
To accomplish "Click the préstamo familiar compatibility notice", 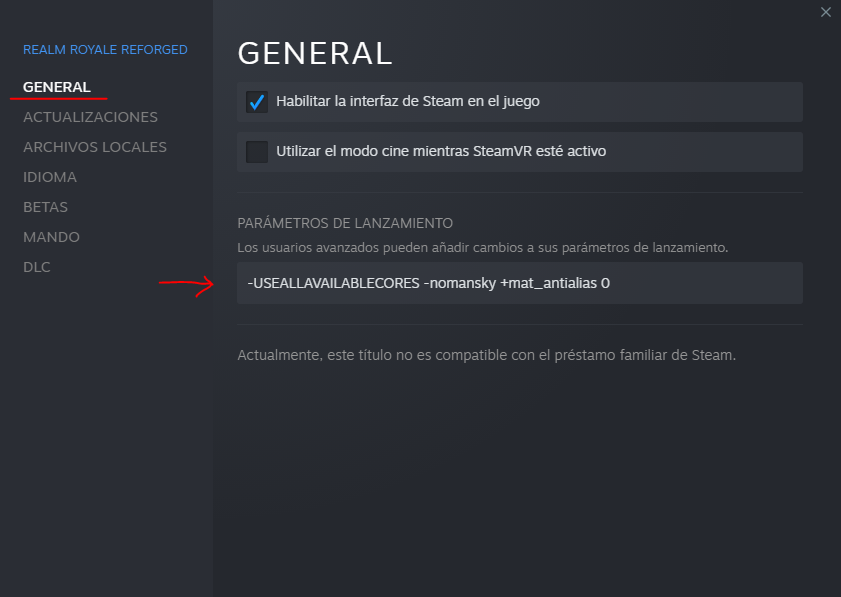I will pyautogui.click(x=486, y=355).
